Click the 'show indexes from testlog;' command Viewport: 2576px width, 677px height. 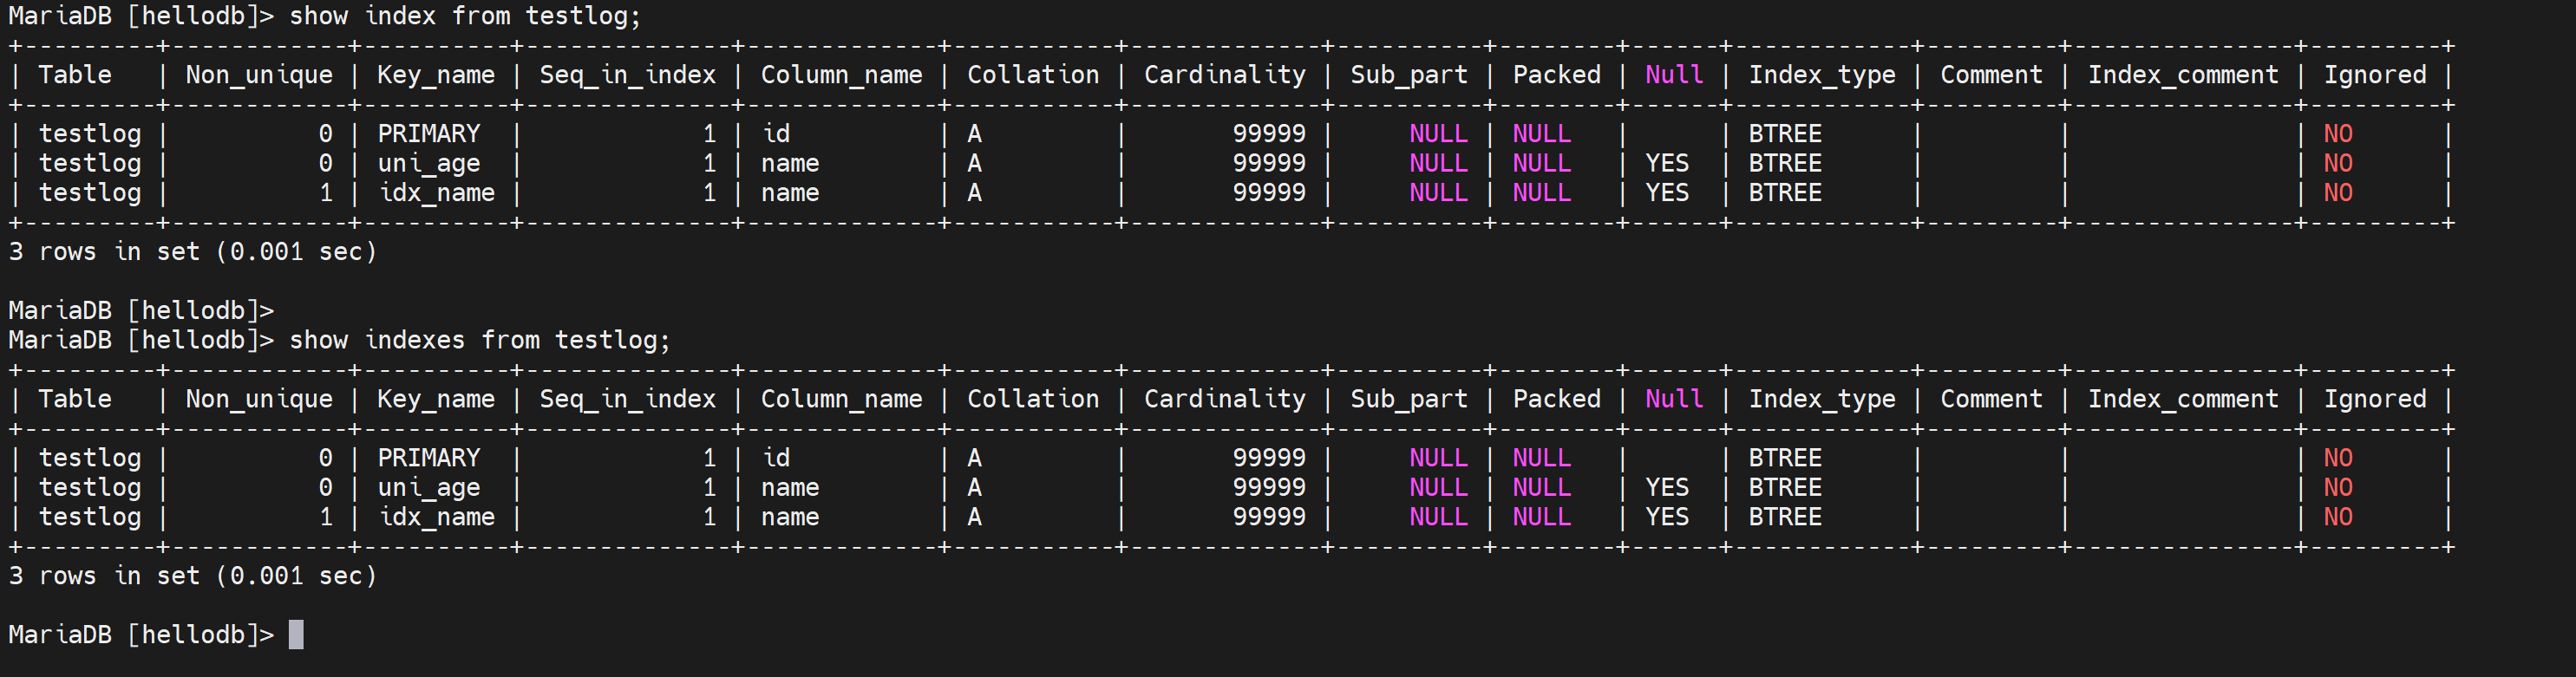pos(480,340)
